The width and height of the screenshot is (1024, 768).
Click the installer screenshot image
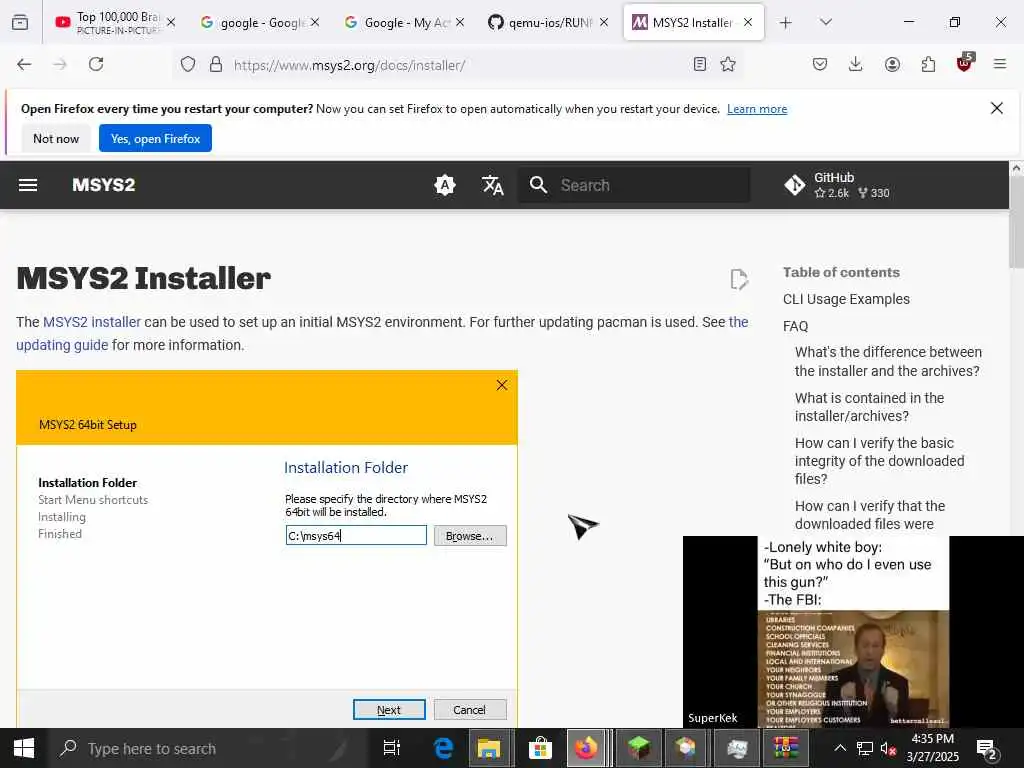(x=267, y=549)
